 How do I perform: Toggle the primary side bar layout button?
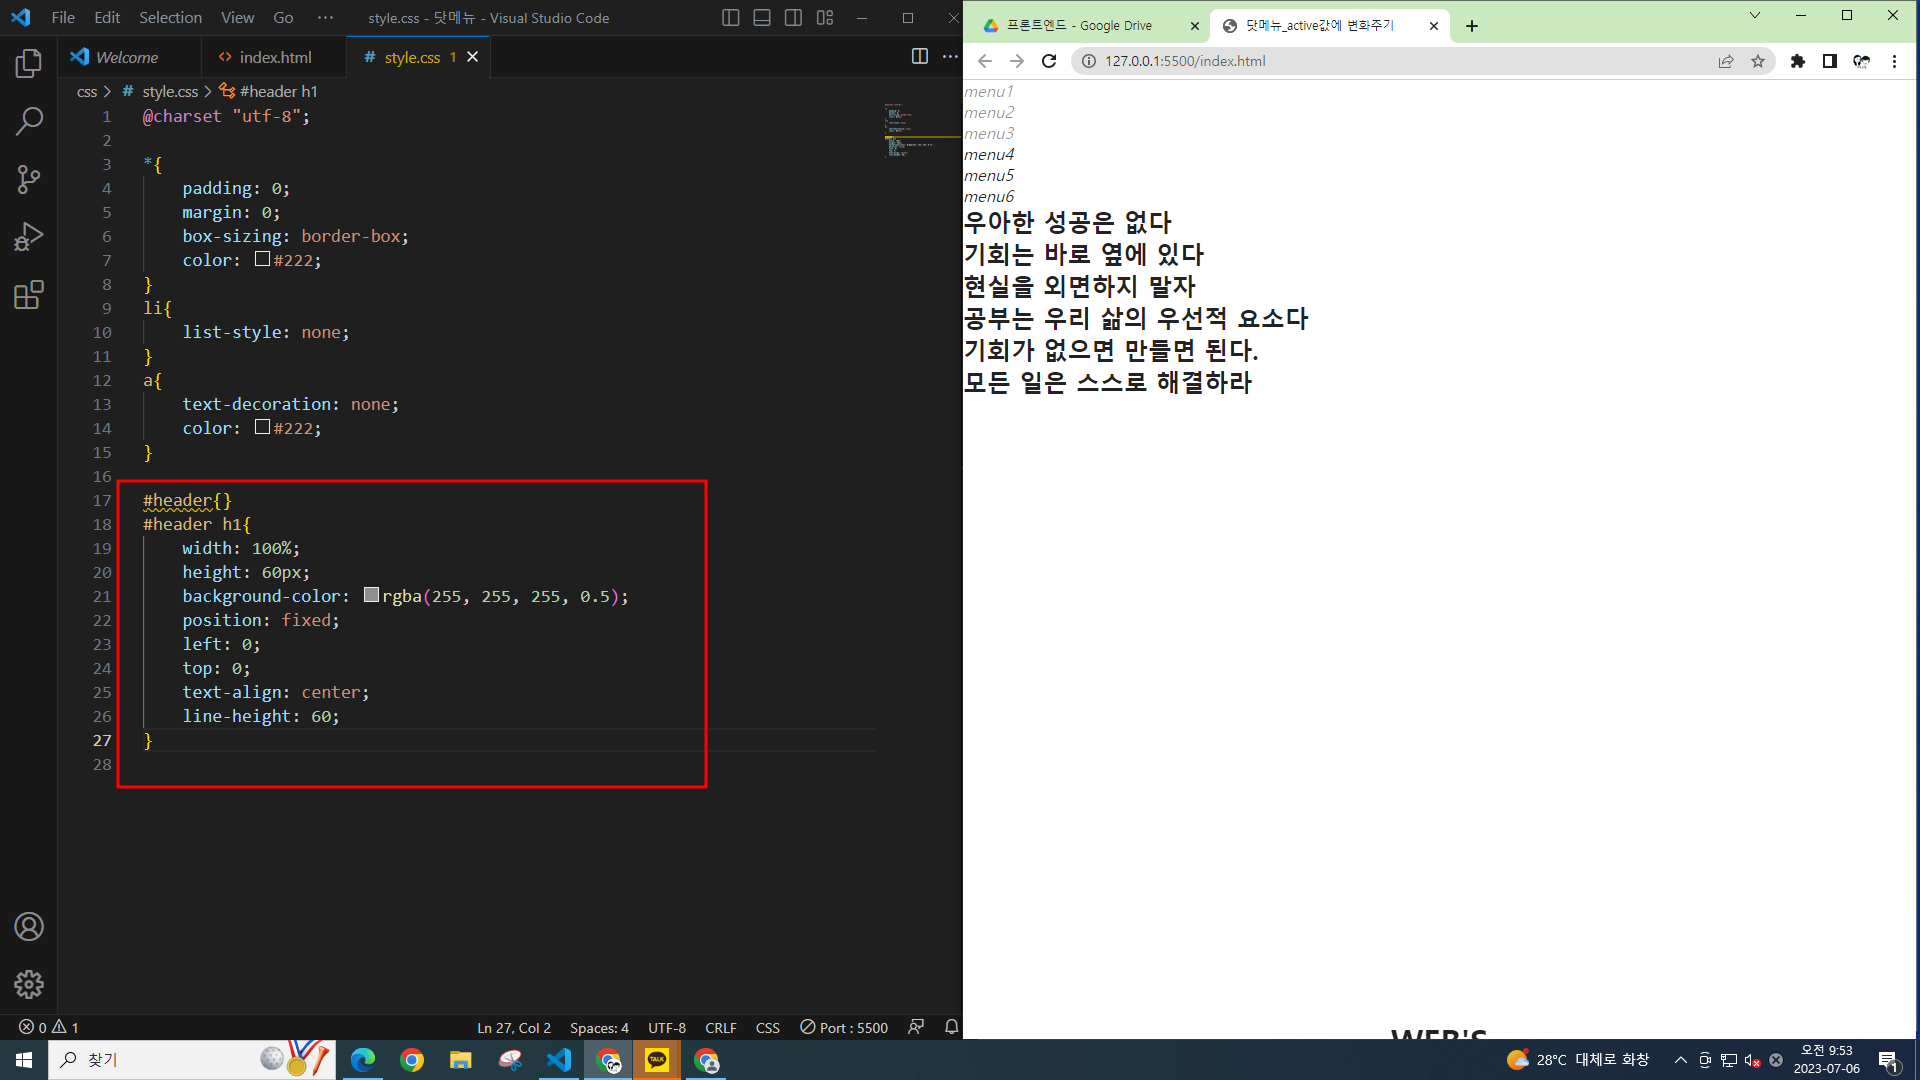(x=730, y=18)
